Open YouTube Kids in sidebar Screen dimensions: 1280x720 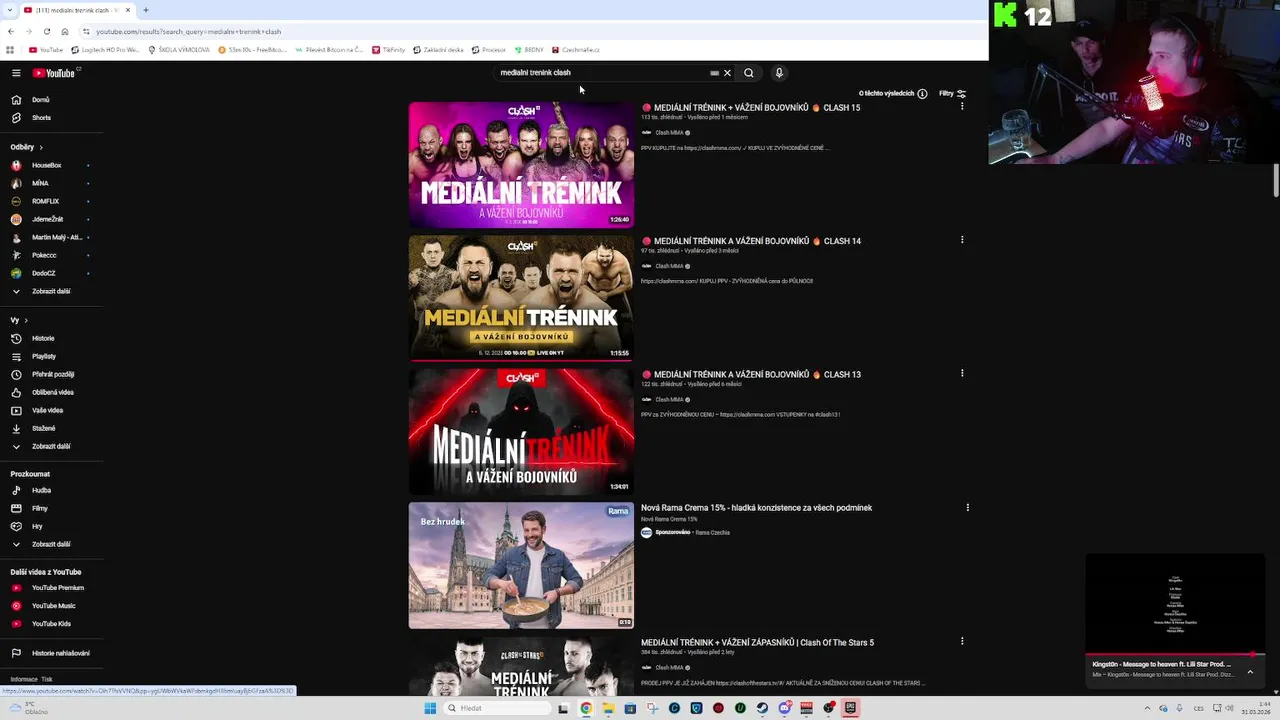click(51, 624)
